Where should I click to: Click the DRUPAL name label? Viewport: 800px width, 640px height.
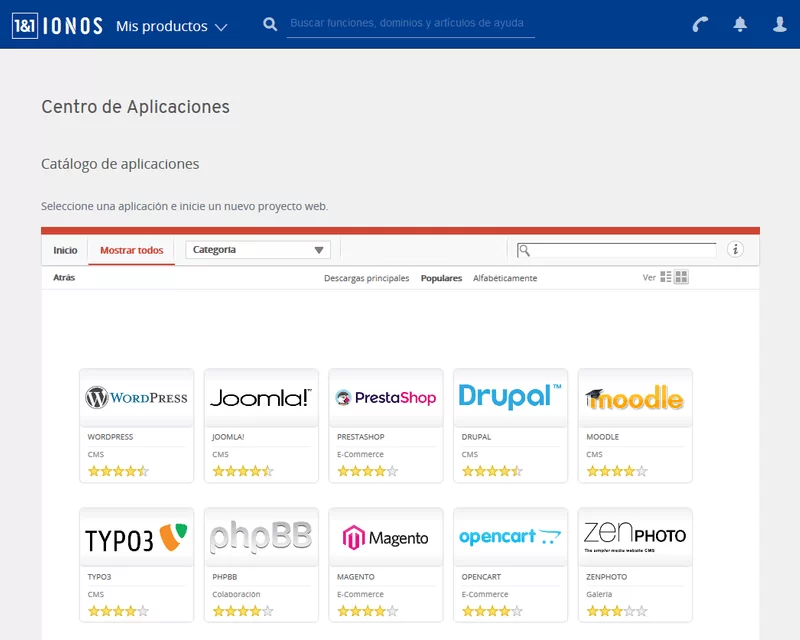(x=477, y=437)
